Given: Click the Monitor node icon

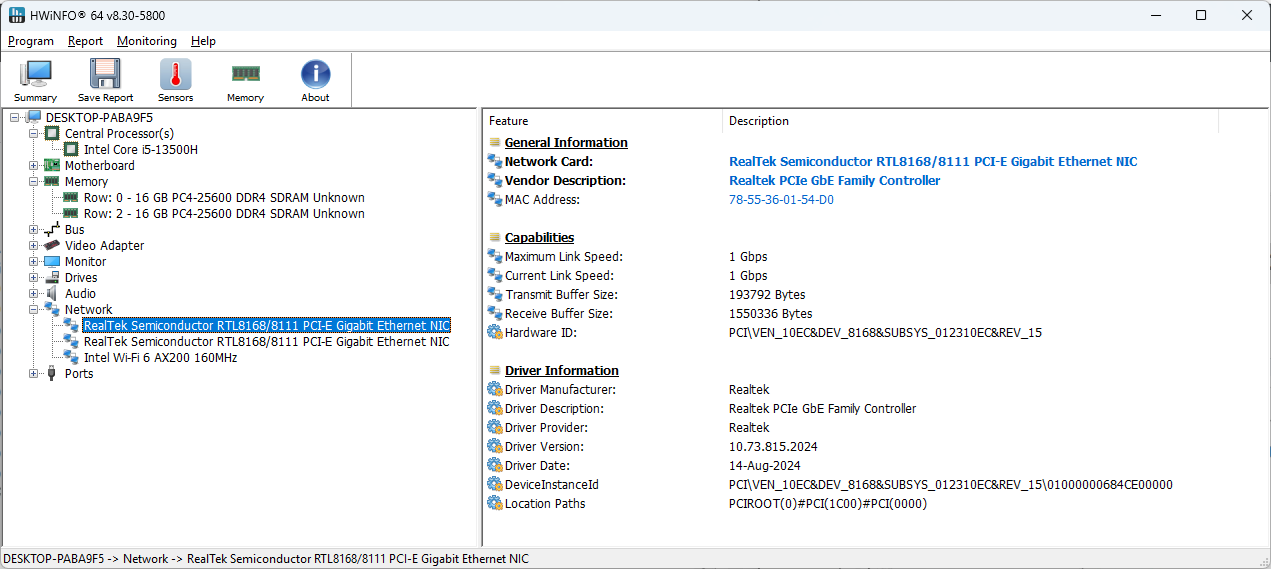Looking at the screenshot, I should [53, 261].
